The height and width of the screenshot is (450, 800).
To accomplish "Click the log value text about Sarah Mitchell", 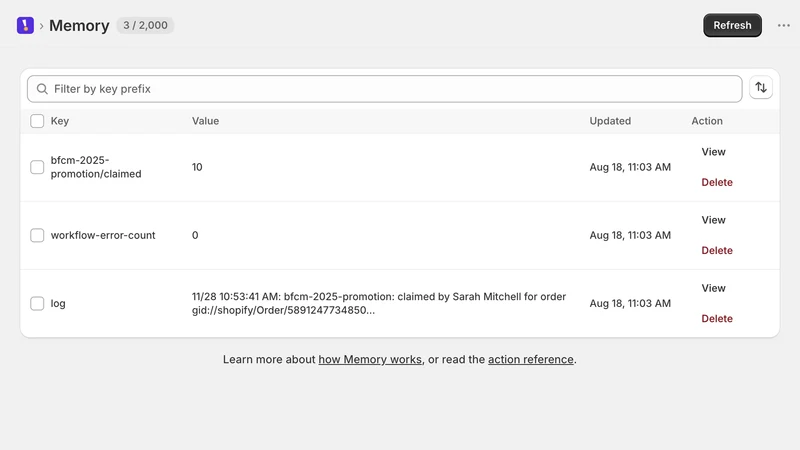I will click(379, 303).
